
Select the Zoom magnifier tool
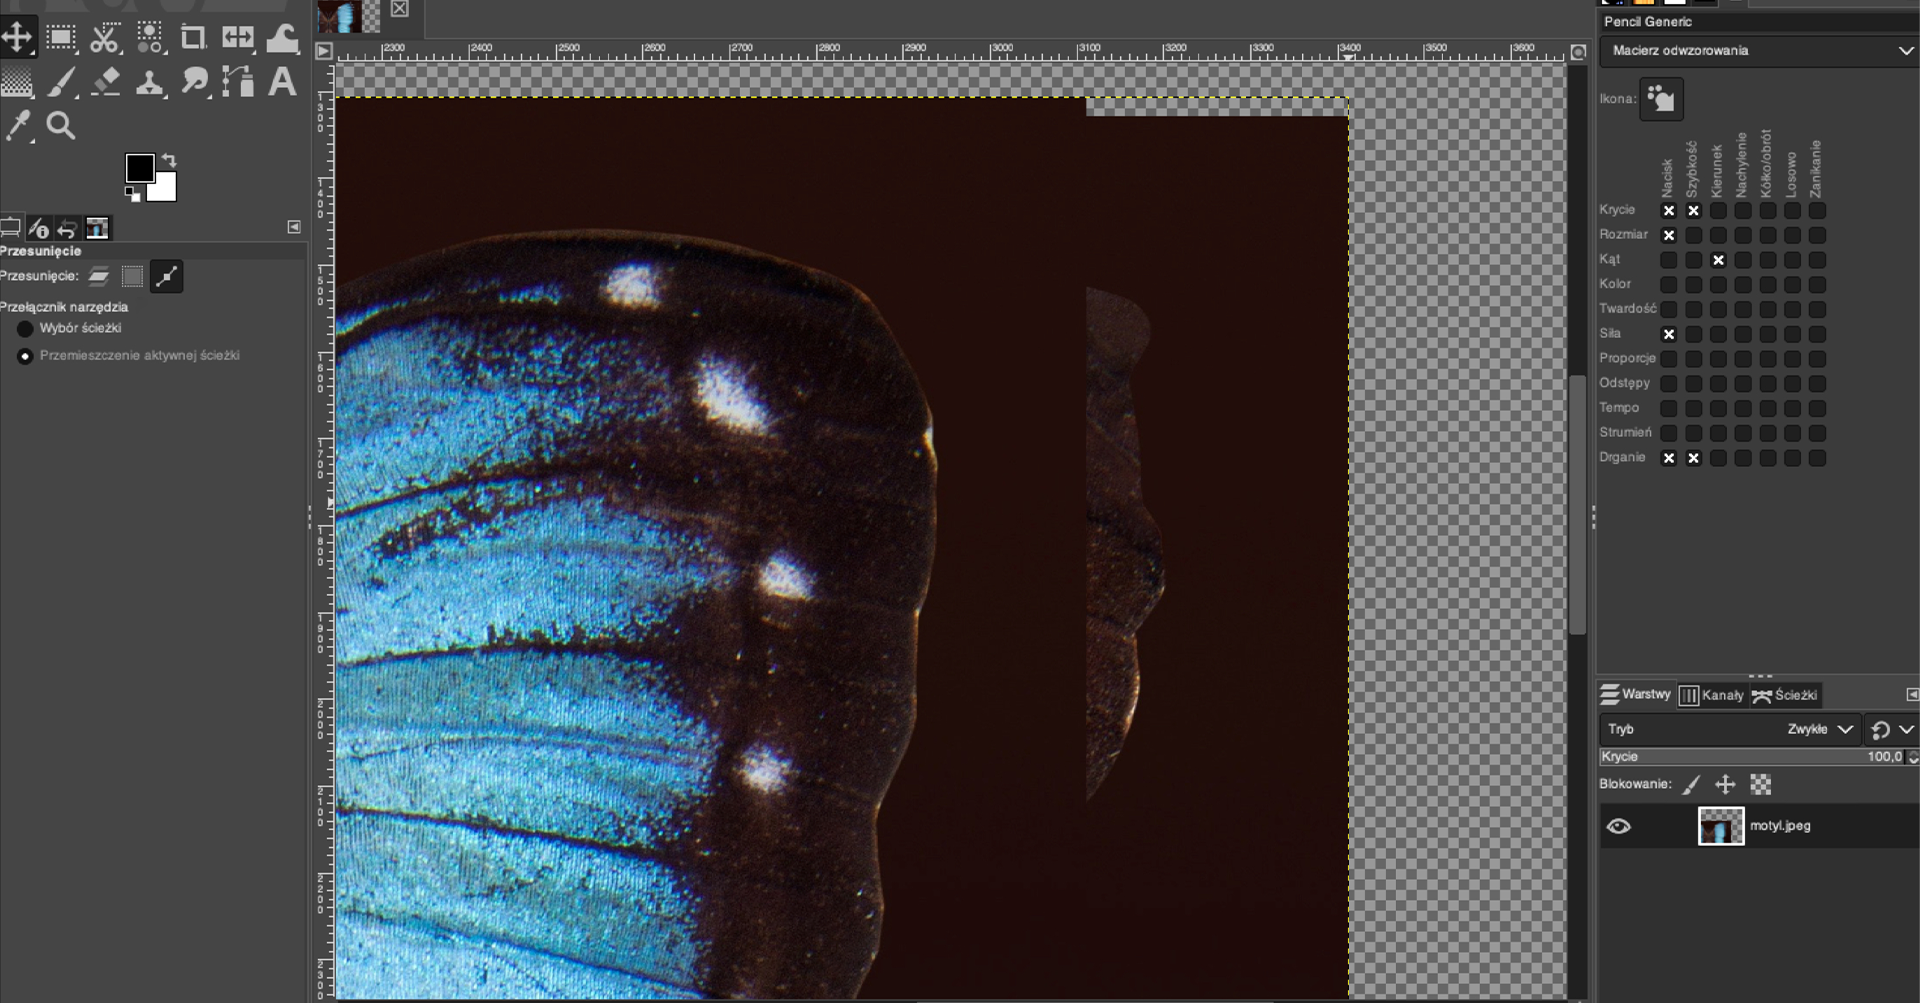pyautogui.click(x=61, y=126)
